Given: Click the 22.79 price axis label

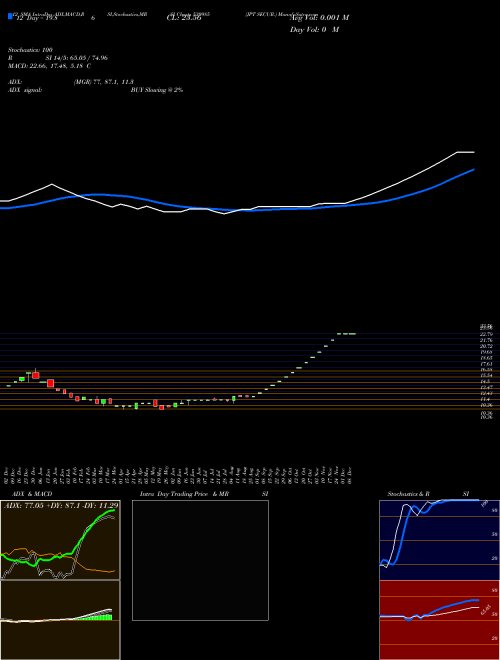Looking at the screenshot, I should click(486, 334).
